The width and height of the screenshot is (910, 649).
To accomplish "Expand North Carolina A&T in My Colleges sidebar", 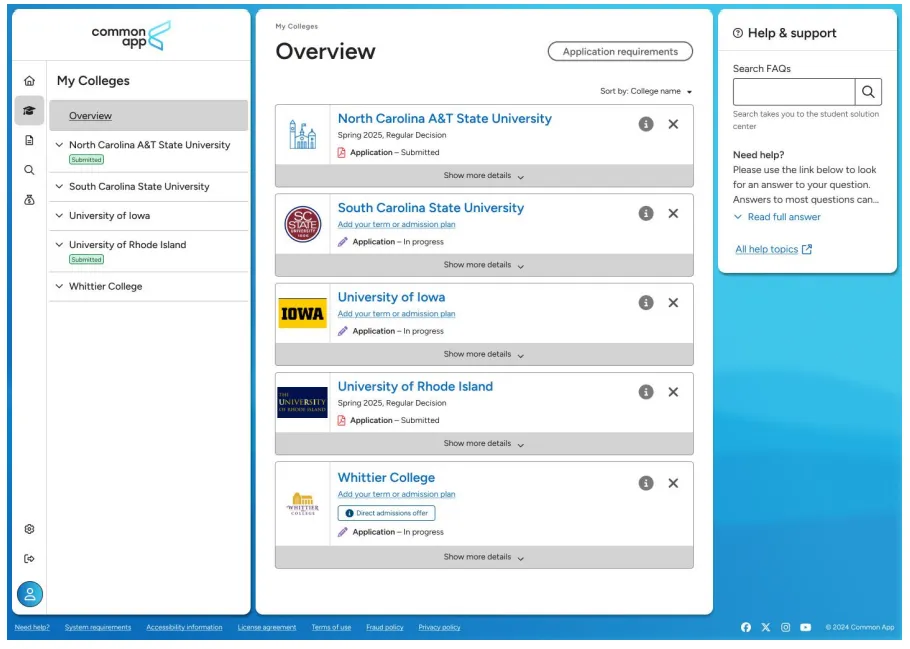I will click(59, 145).
